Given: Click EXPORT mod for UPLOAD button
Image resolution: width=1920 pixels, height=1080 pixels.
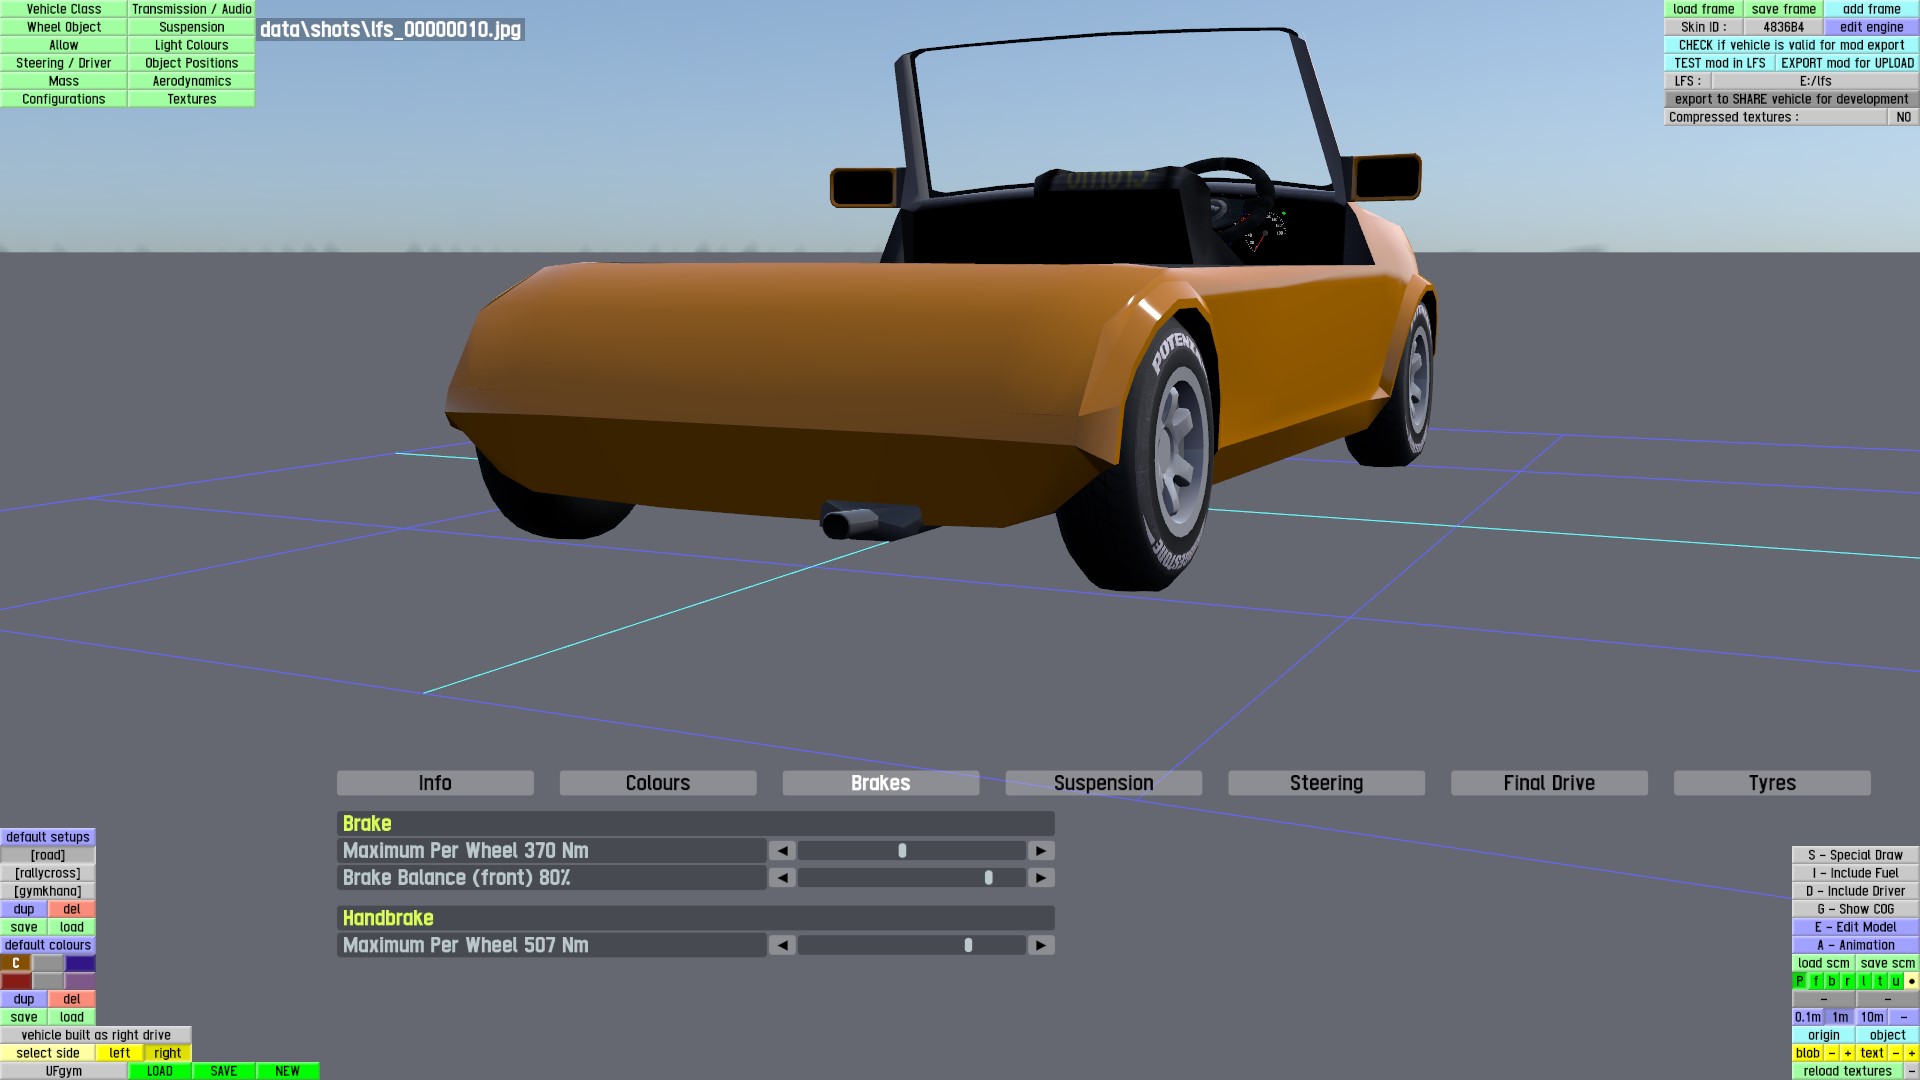Looking at the screenshot, I should [x=1847, y=63].
